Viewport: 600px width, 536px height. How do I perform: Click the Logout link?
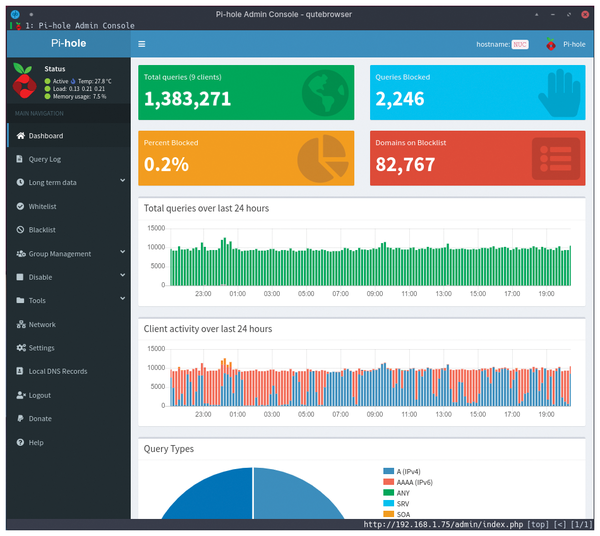pyautogui.click(x=68, y=395)
